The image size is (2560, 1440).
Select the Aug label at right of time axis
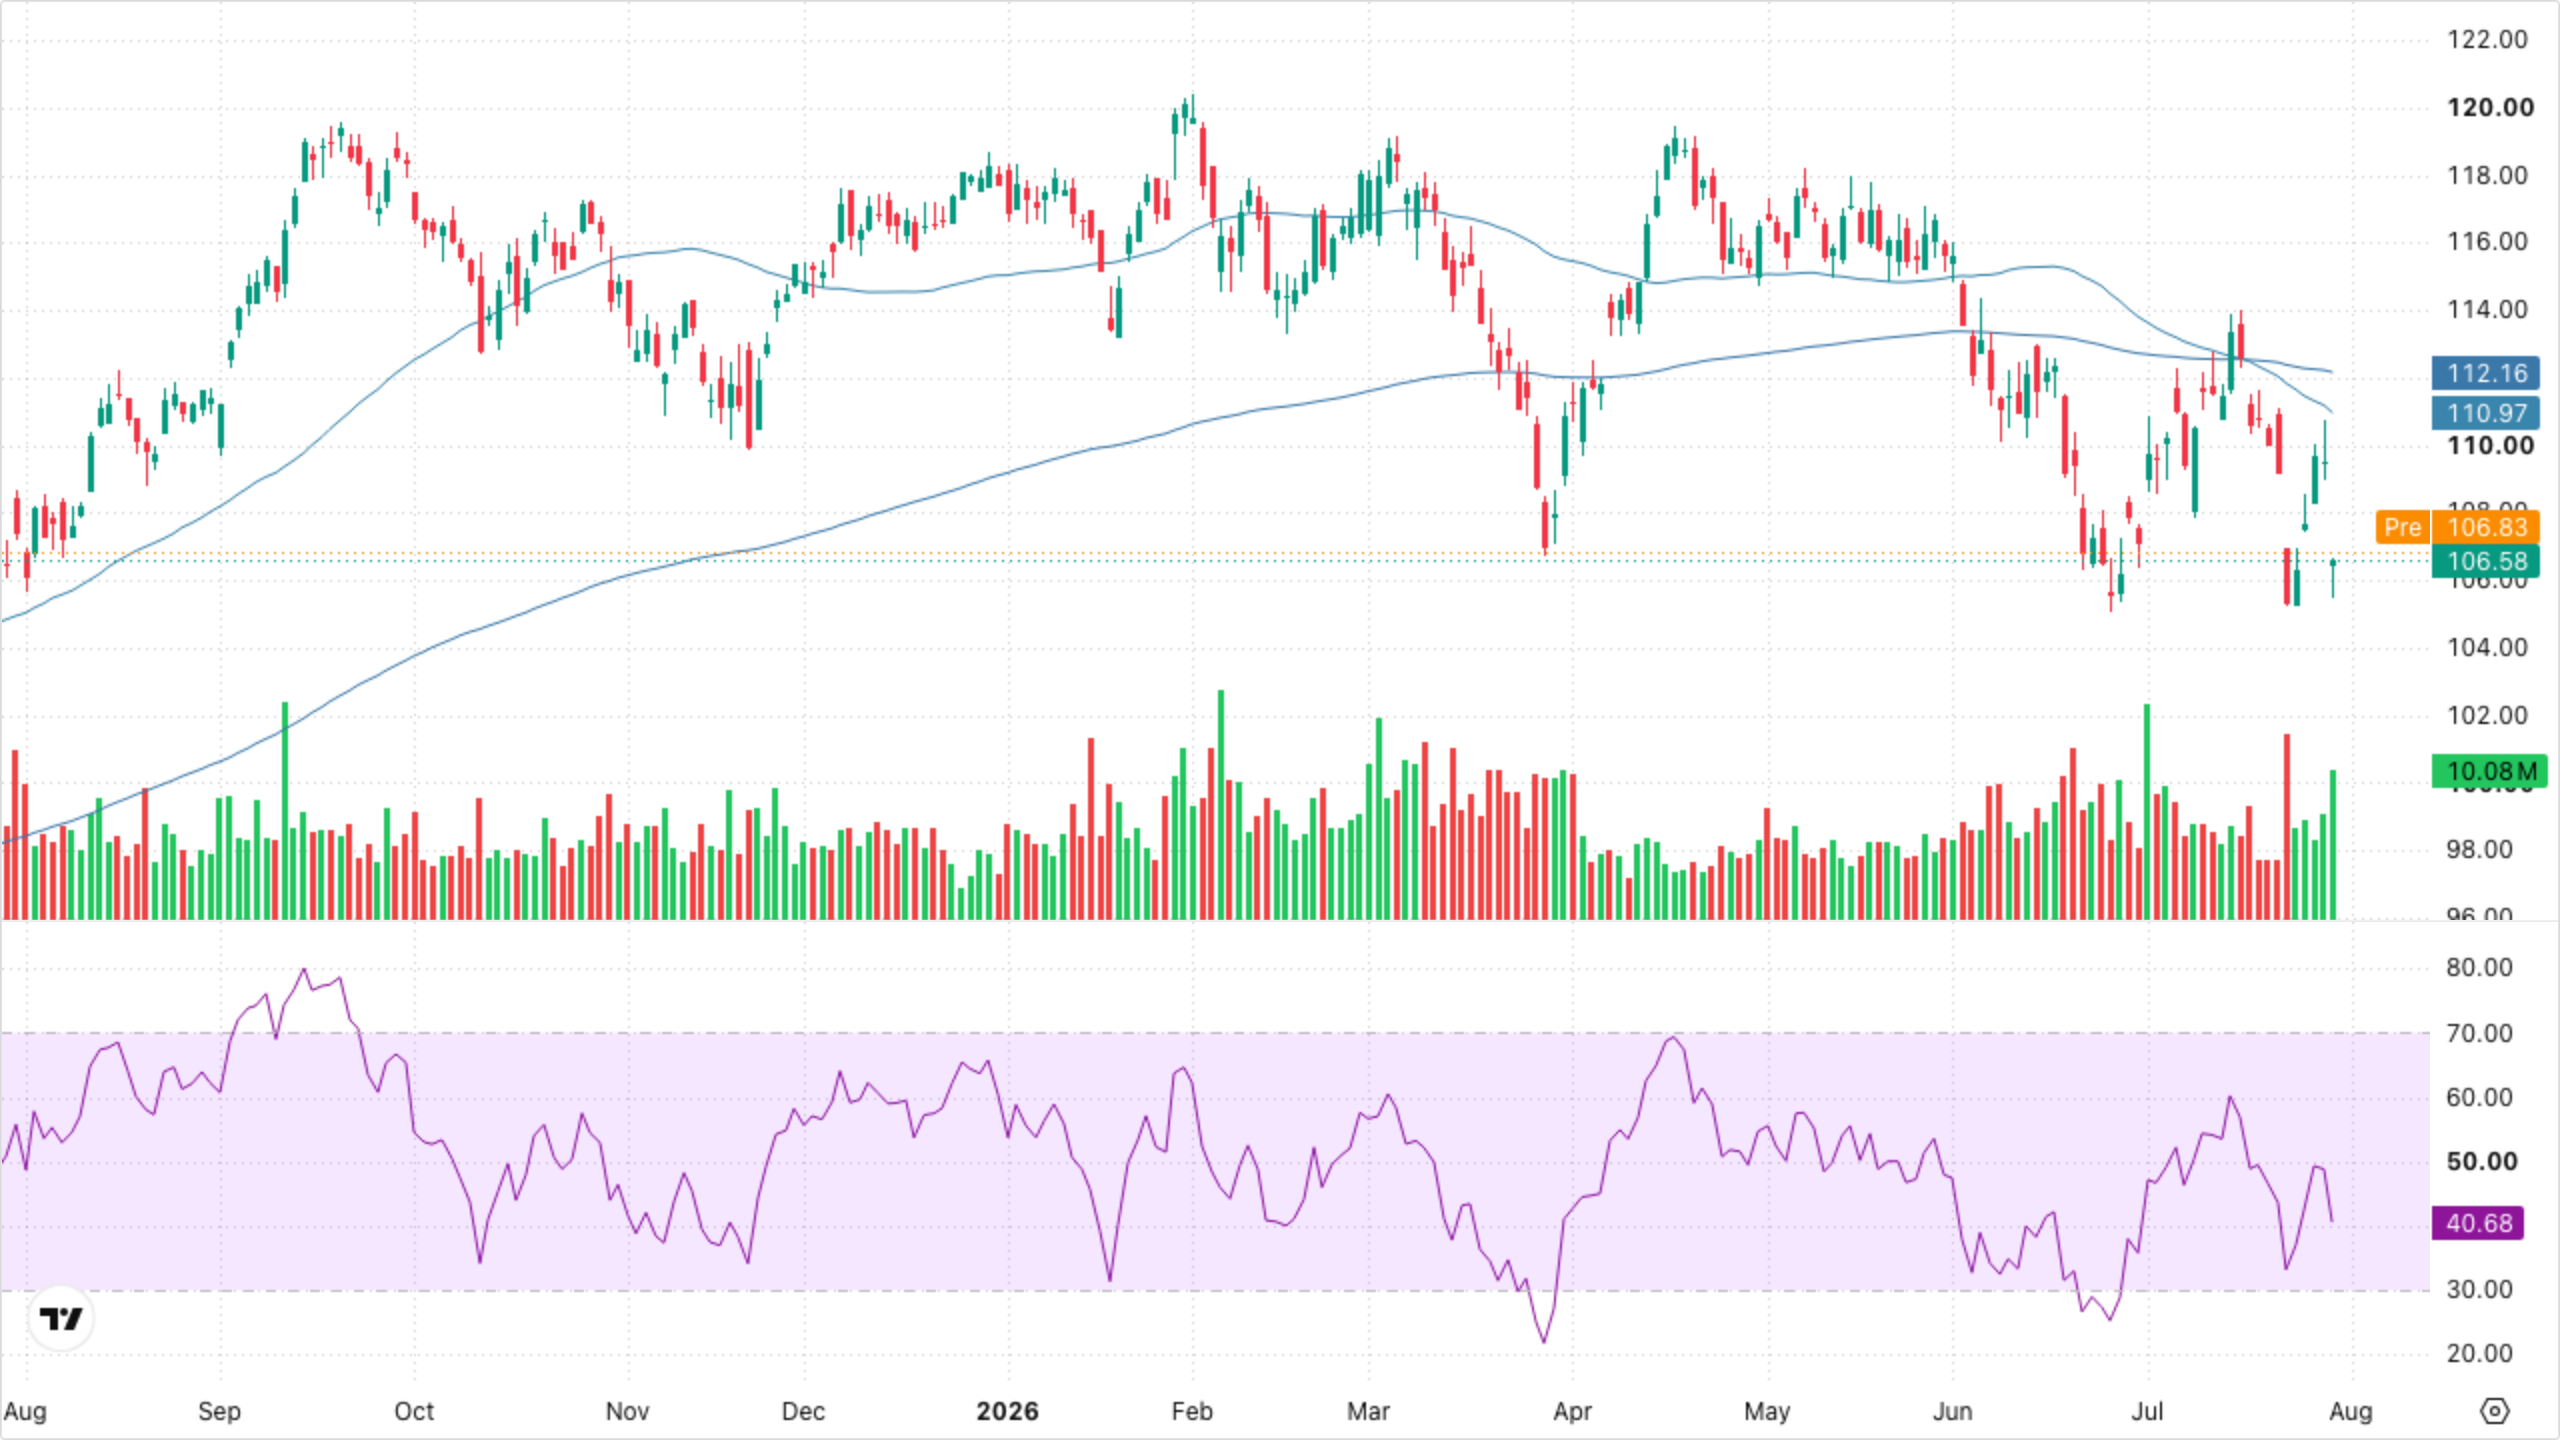pyautogui.click(x=2350, y=1411)
